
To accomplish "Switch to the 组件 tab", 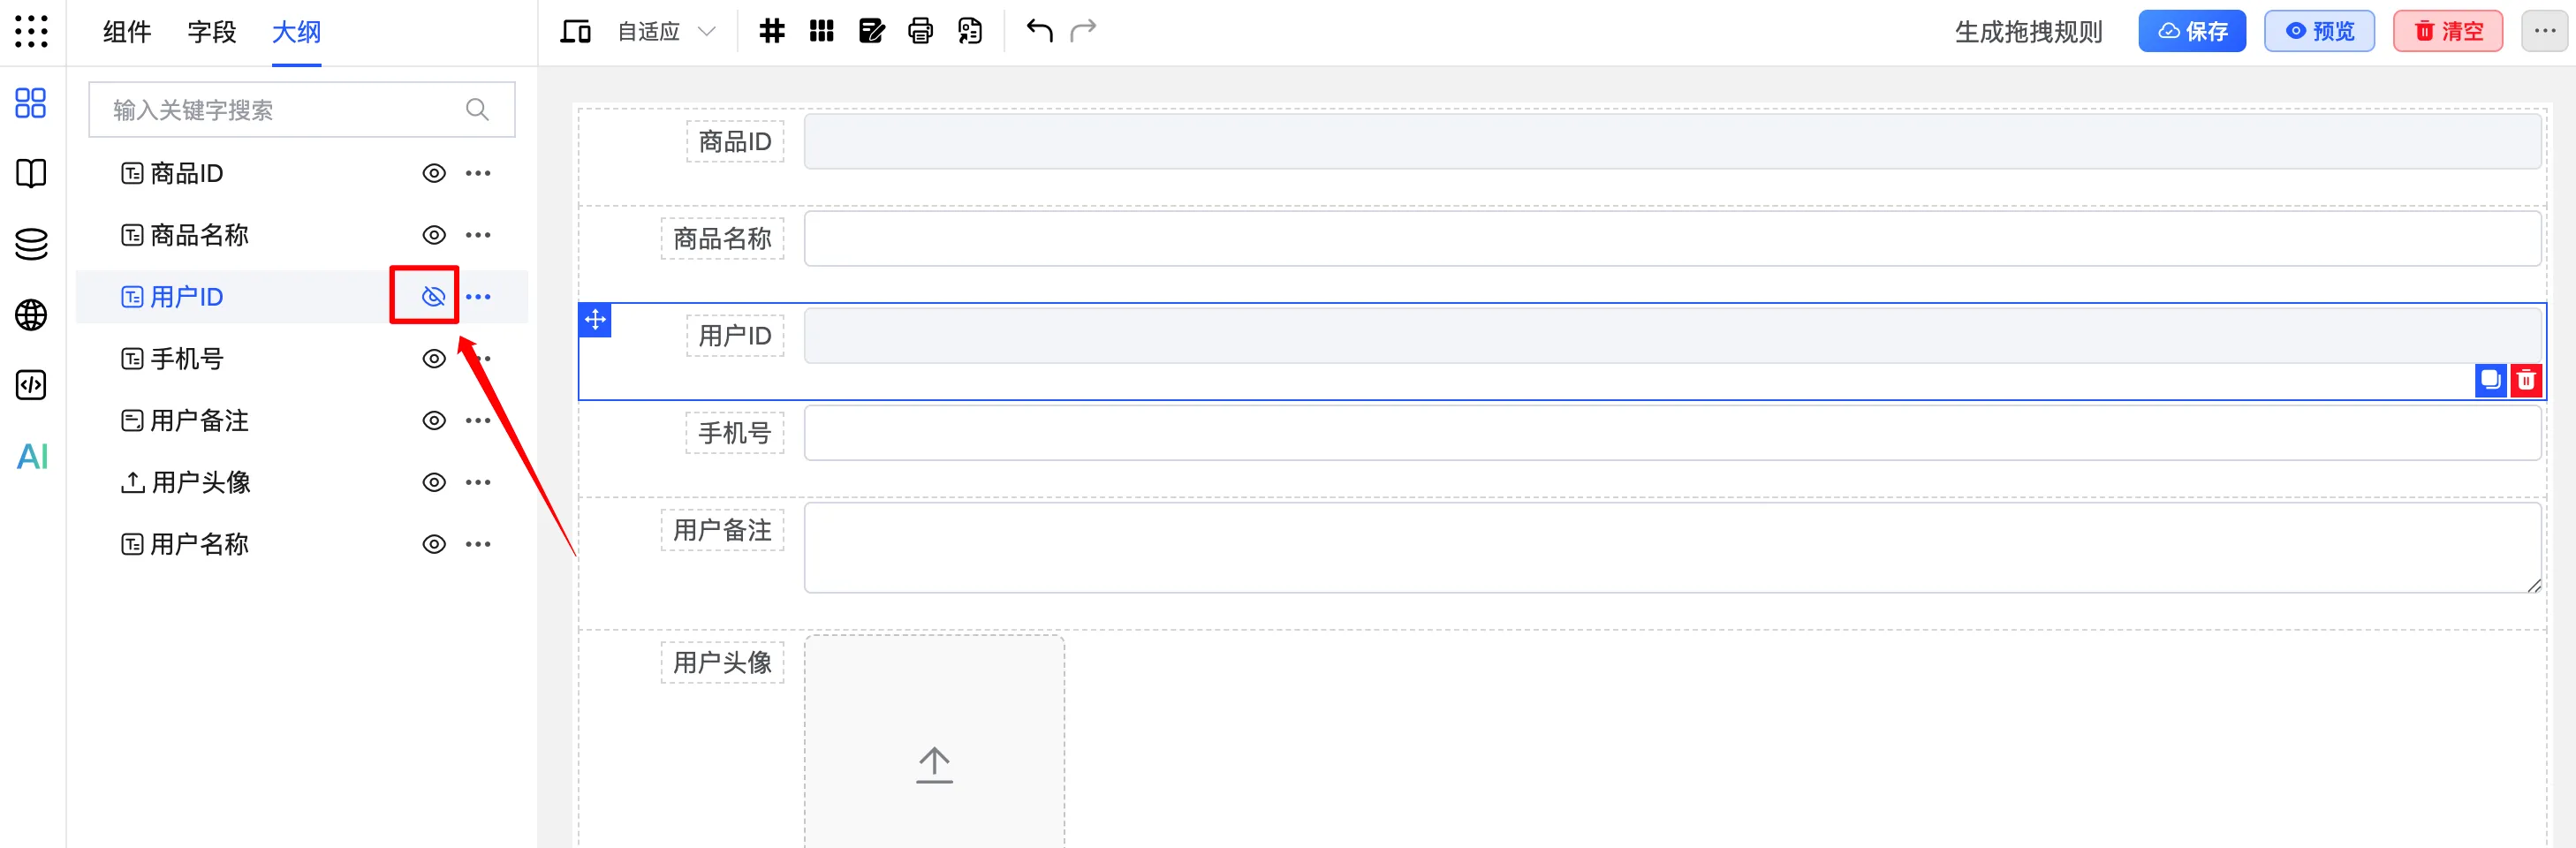I will coord(127,32).
